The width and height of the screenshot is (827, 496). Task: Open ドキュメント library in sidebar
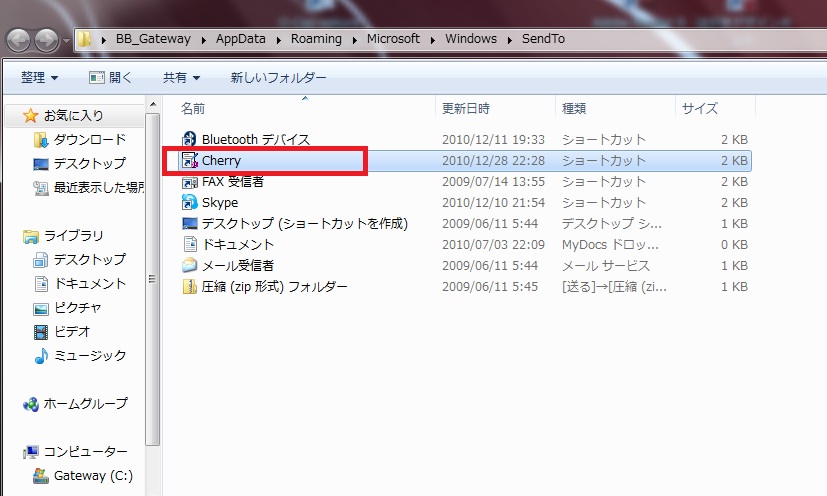pyautogui.click(x=90, y=283)
